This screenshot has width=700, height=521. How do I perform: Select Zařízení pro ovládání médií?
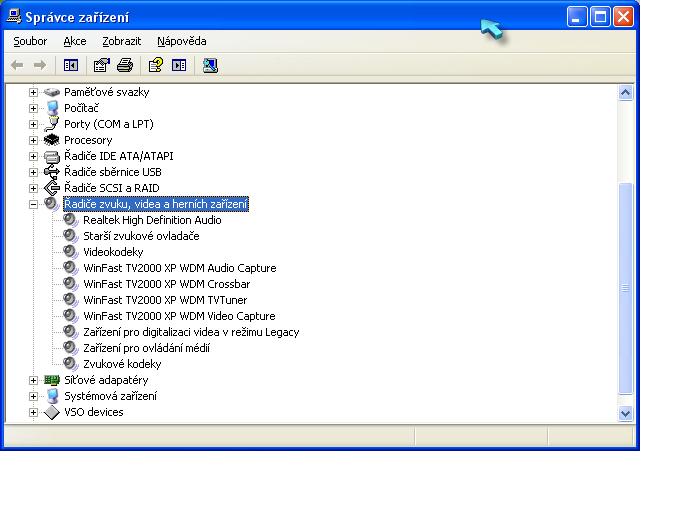point(146,348)
